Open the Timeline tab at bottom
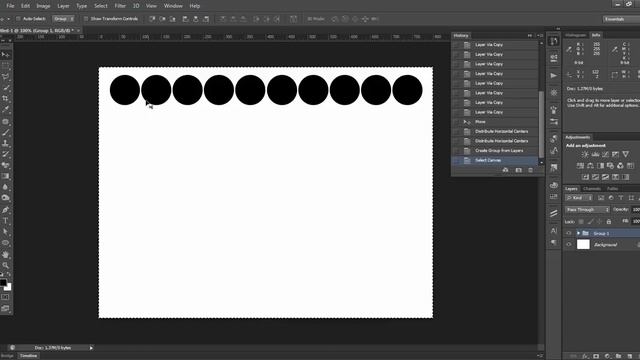Screen dimensions: 640x360 29,356
